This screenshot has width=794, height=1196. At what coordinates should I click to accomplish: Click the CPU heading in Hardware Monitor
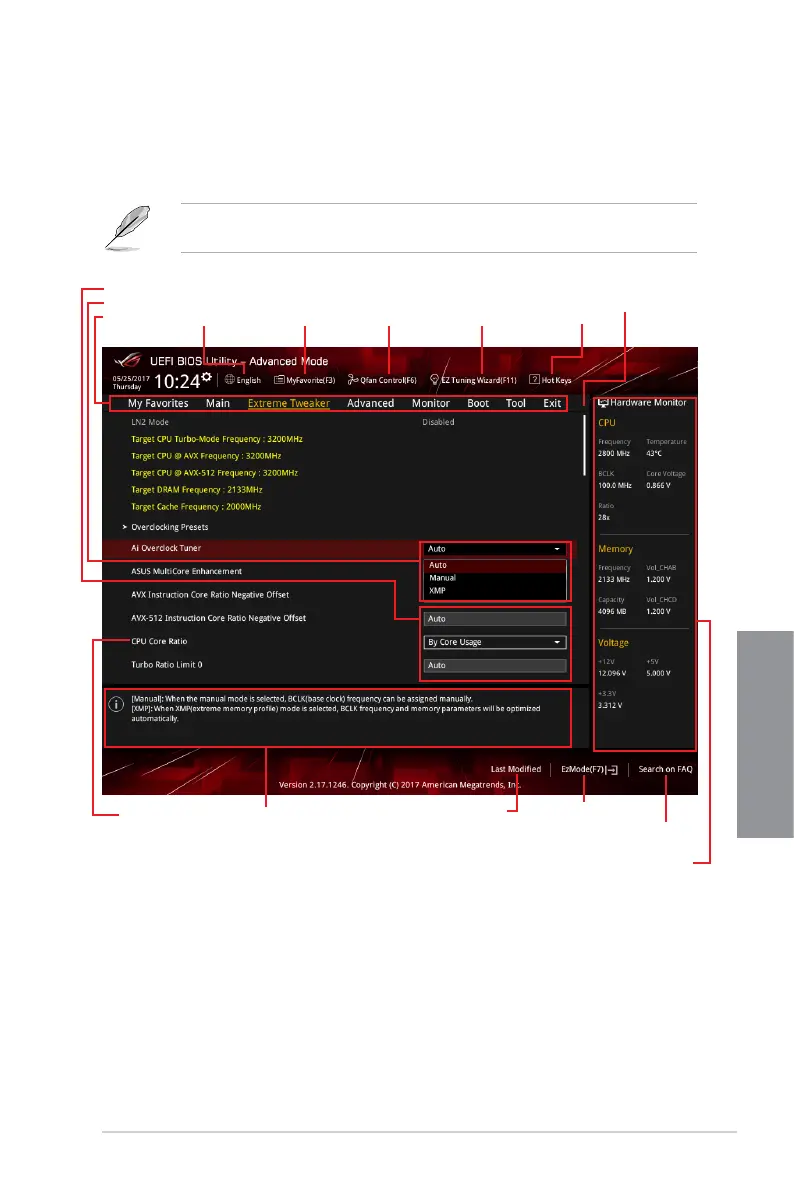(607, 423)
